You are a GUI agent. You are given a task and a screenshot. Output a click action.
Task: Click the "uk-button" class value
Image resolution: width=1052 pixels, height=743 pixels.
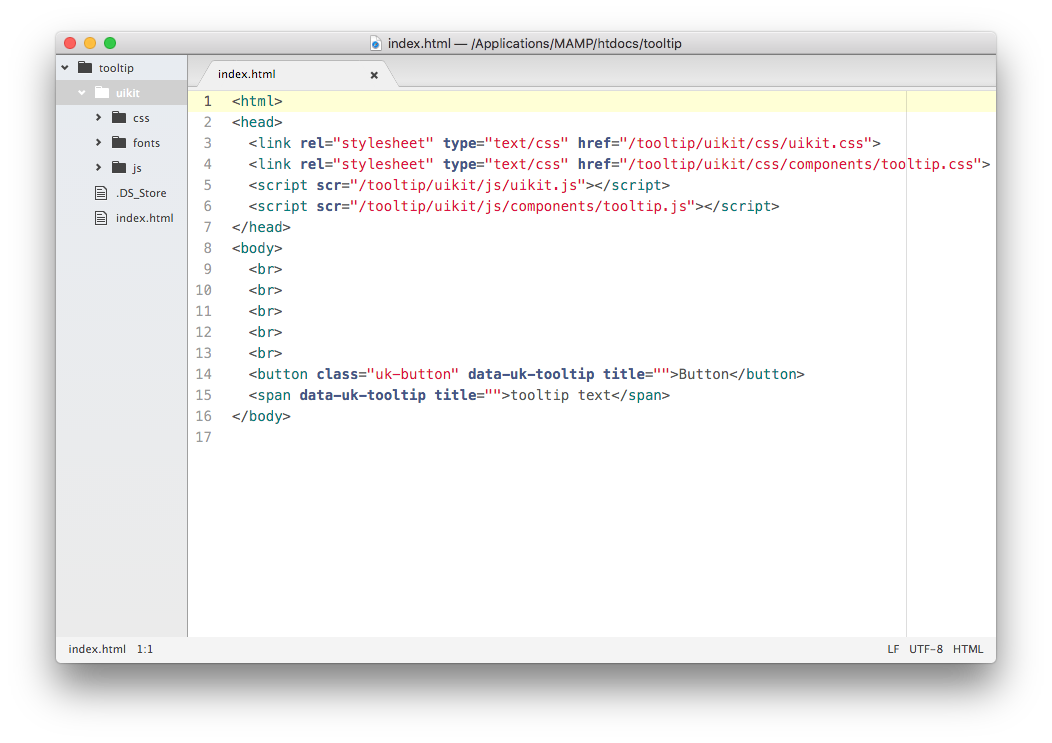(413, 375)
